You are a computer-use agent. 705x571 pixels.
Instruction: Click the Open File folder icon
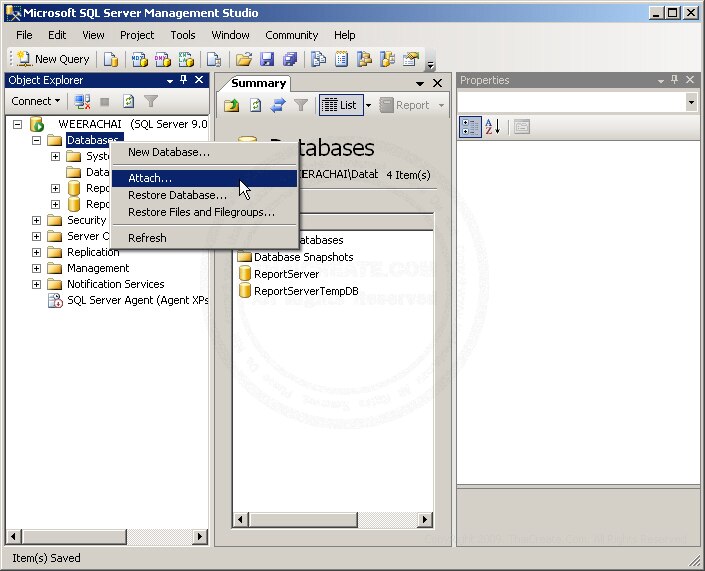pos(244,59)
